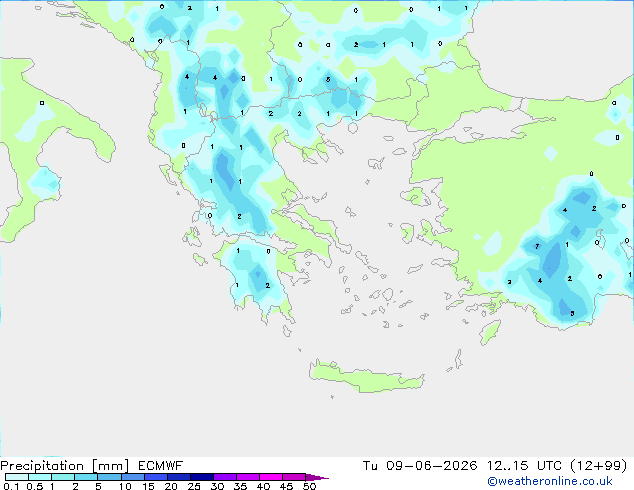Click the above-50 mm legend arrow tip

[x=318, y=477]
